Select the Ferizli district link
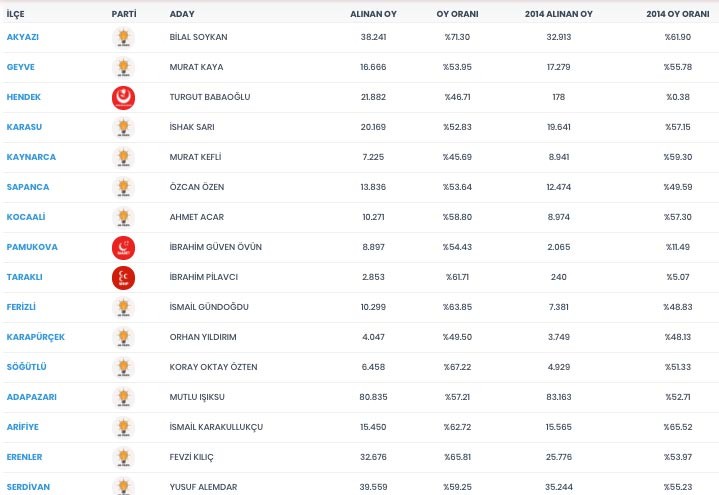 tap(23, 307)
